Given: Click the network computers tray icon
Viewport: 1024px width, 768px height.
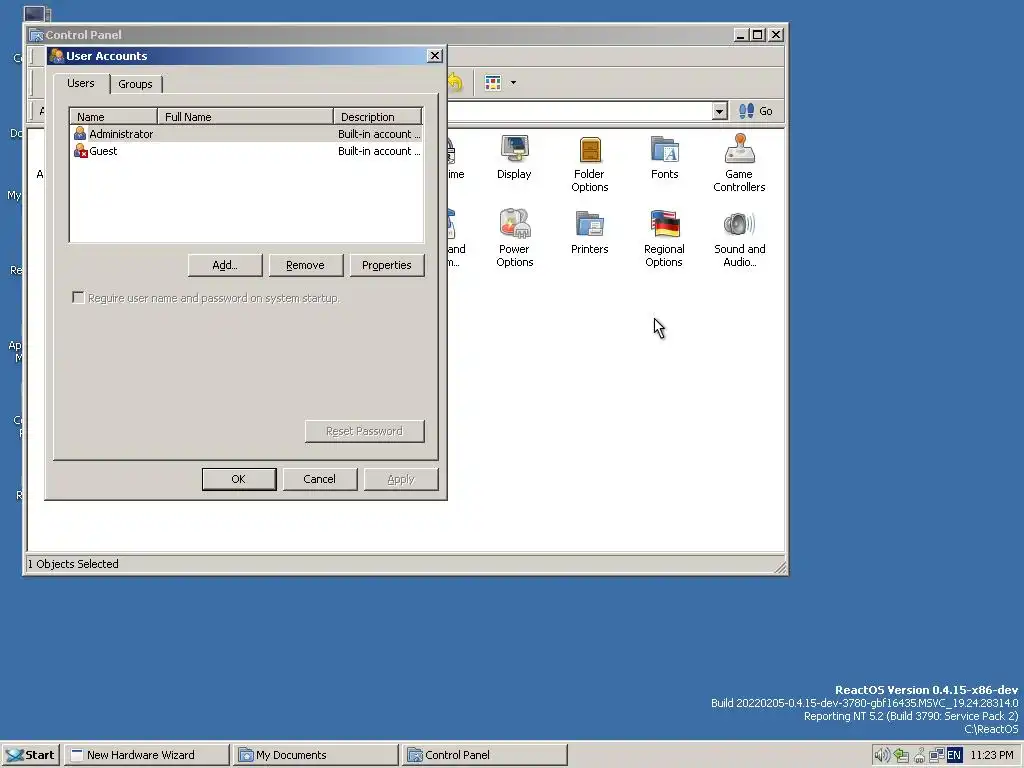Looking at the screenshot, I should pos(936,755).
